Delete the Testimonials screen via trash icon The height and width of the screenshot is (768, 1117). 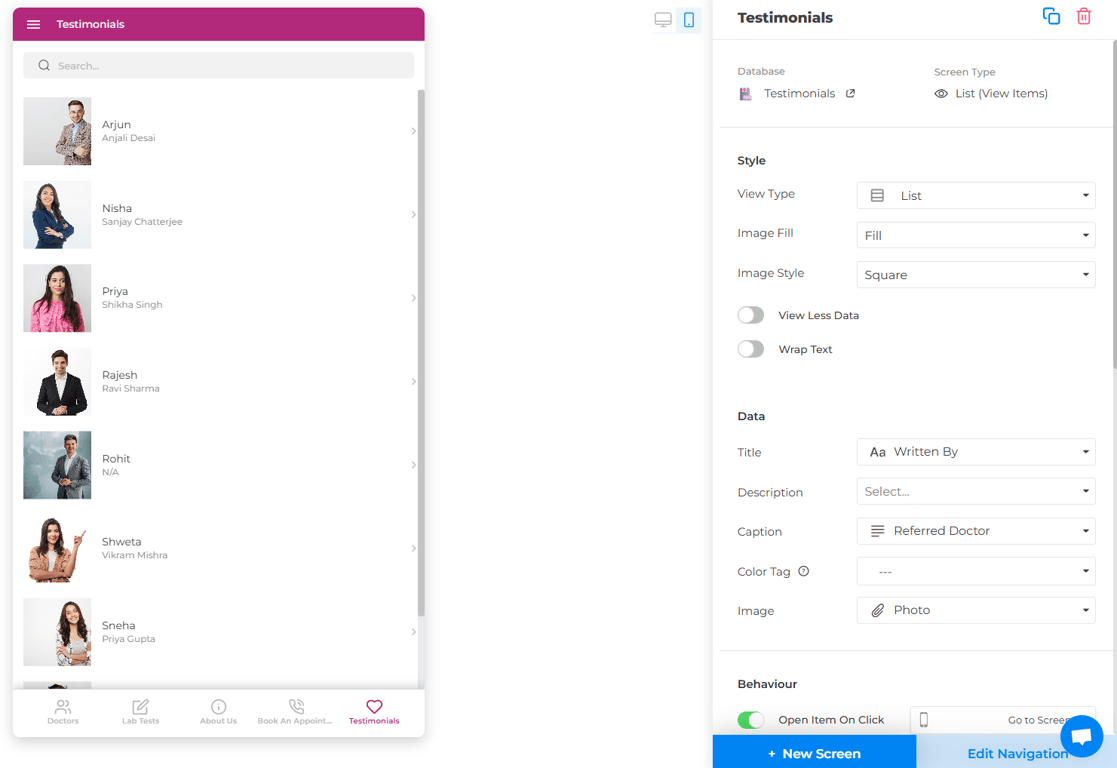(x=1084, y=16)
